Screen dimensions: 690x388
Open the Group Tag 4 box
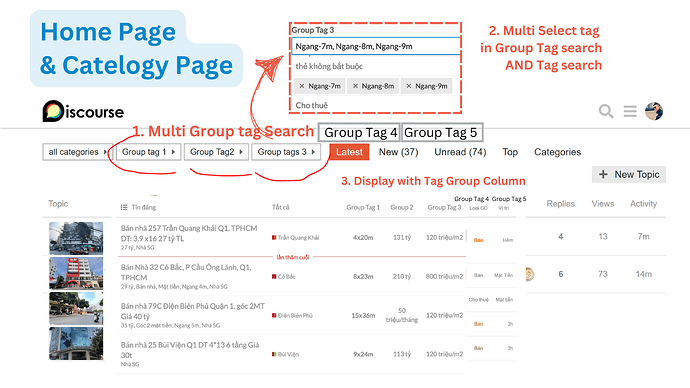(x=359, y=132)
